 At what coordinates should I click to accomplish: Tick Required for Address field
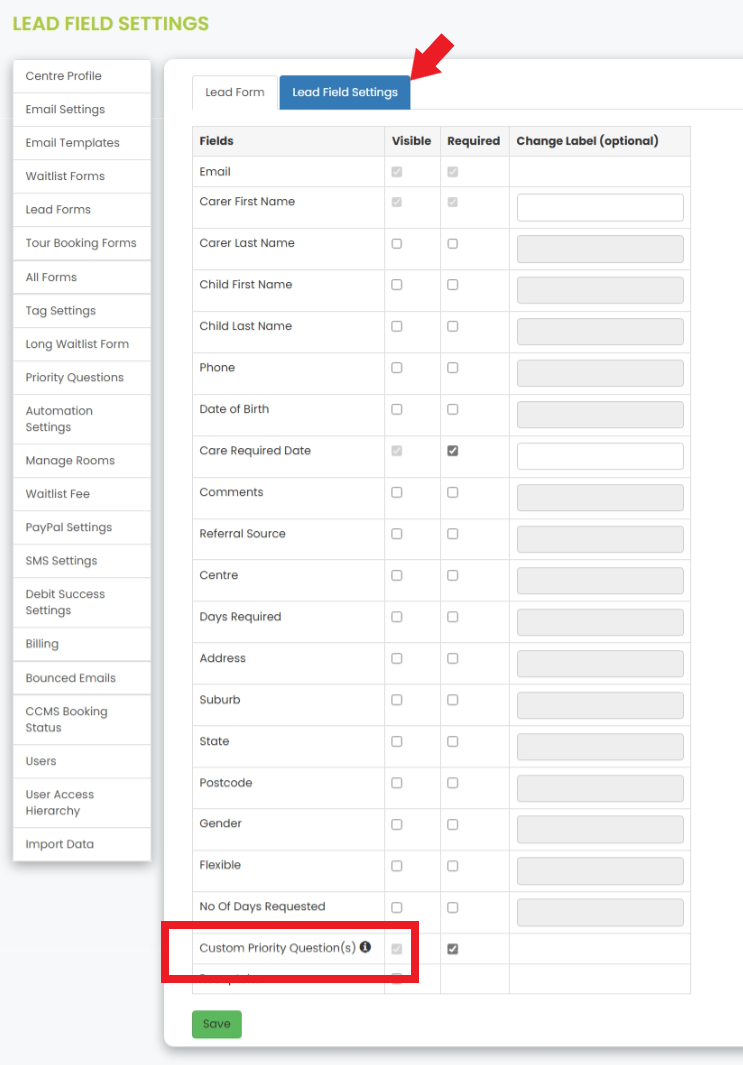pos(452,658)
